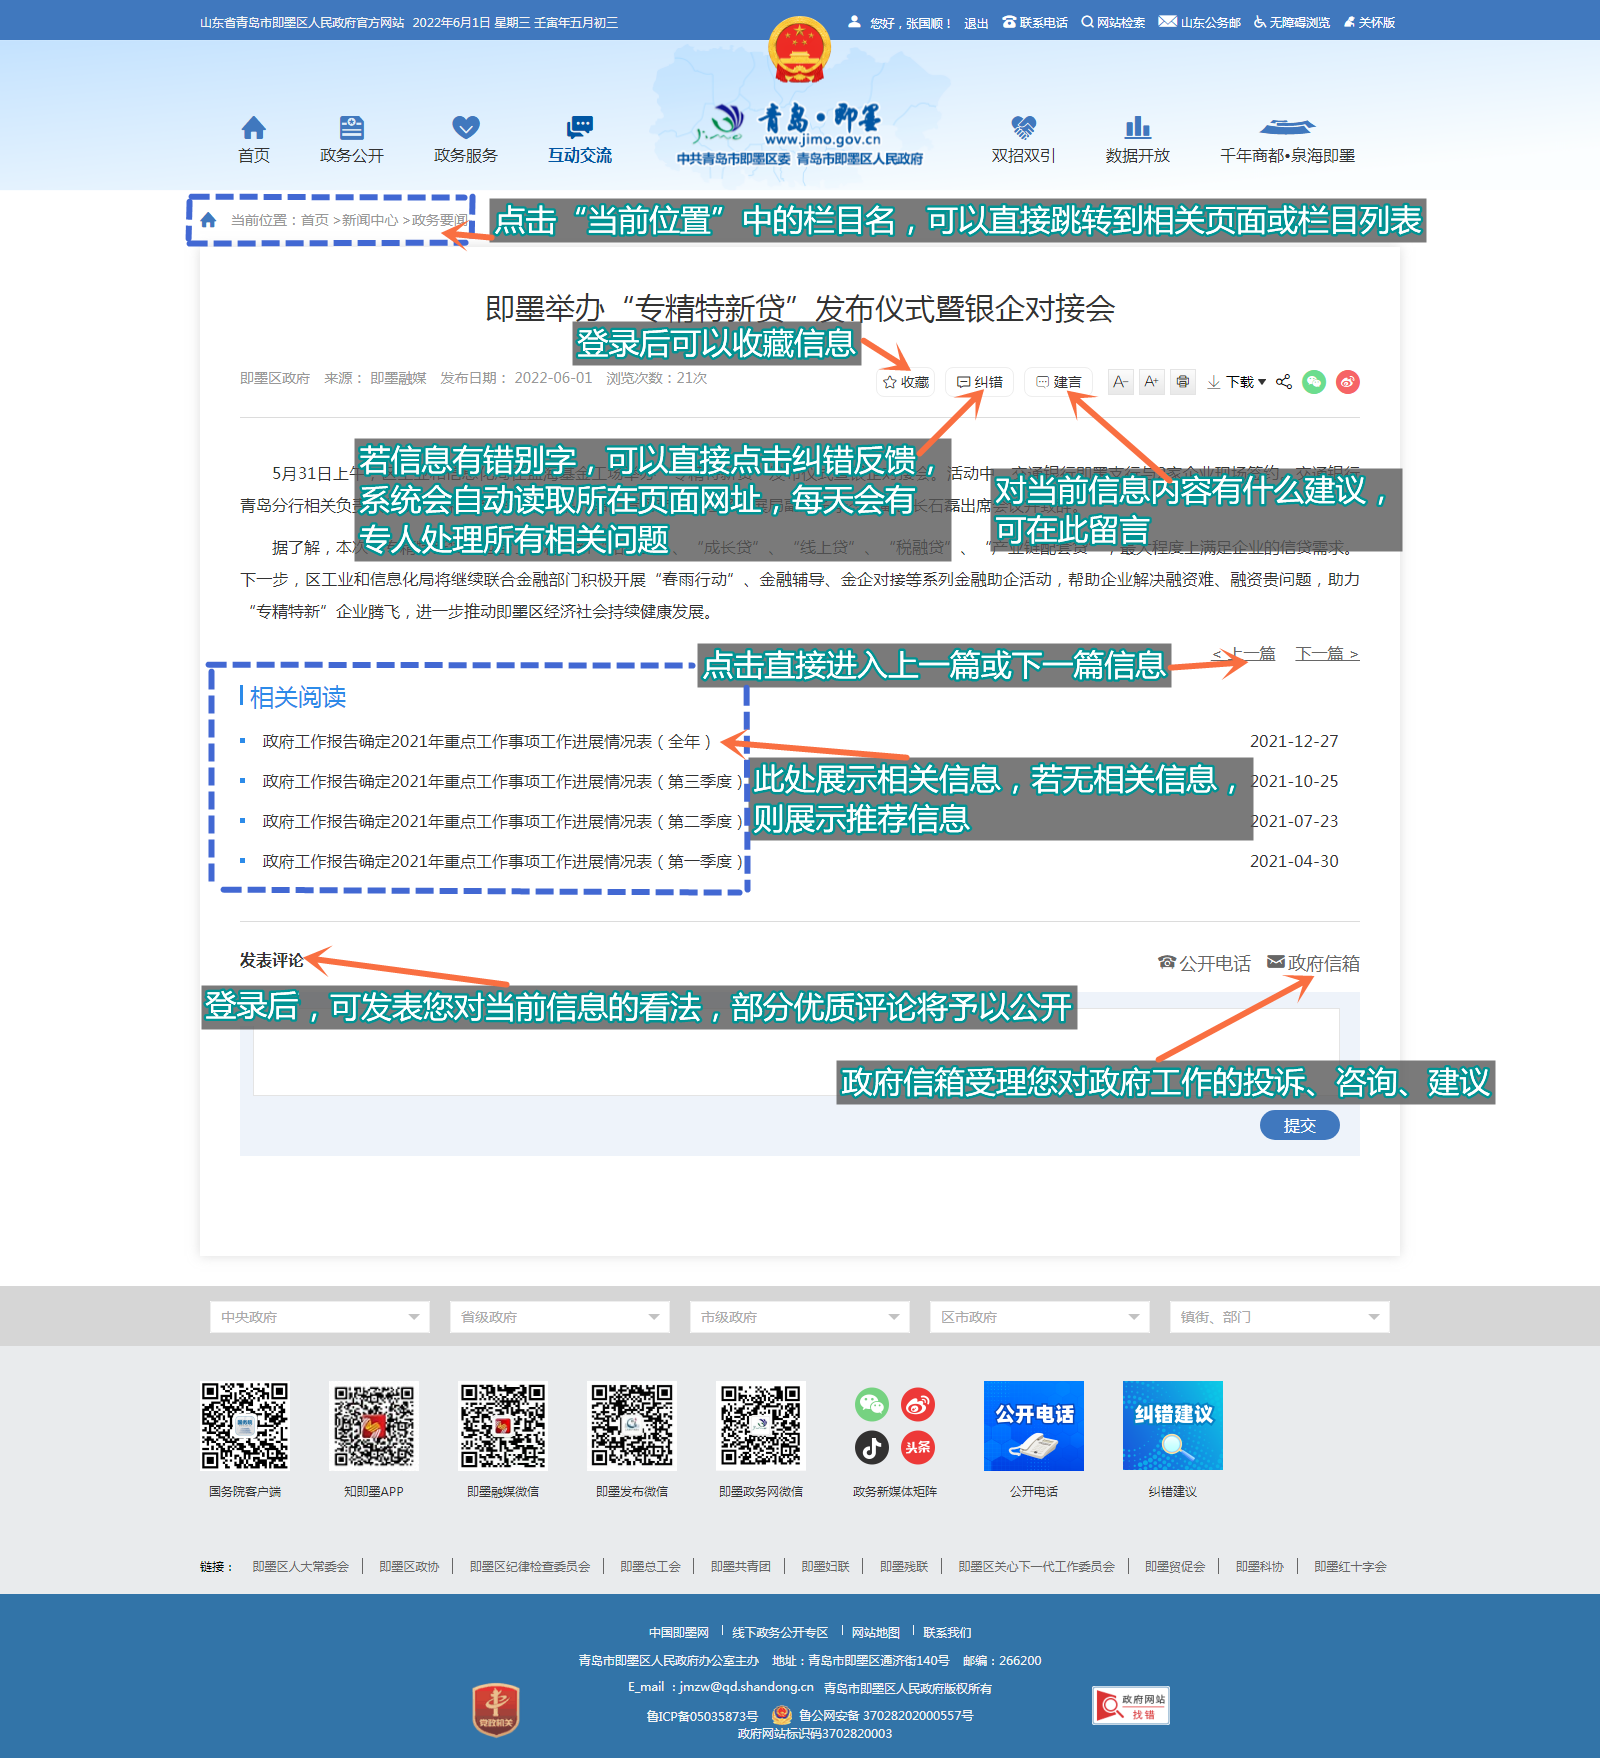Open the 互动交流 navigation menu
1600x1758 pixels.
tap(579, 140)
